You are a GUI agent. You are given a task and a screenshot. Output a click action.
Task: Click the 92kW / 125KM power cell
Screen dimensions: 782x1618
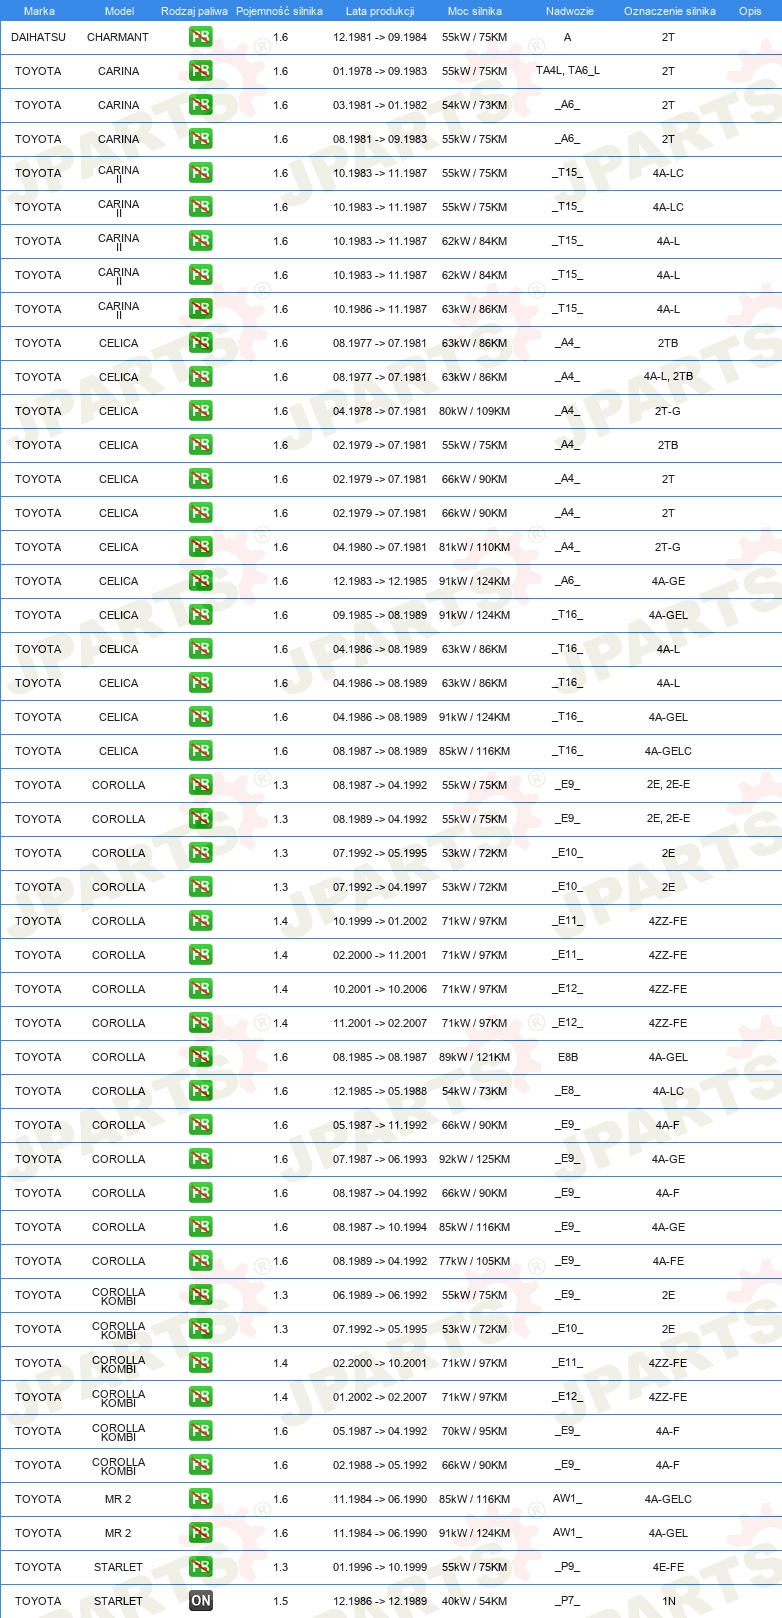(x=474, y=1159)
